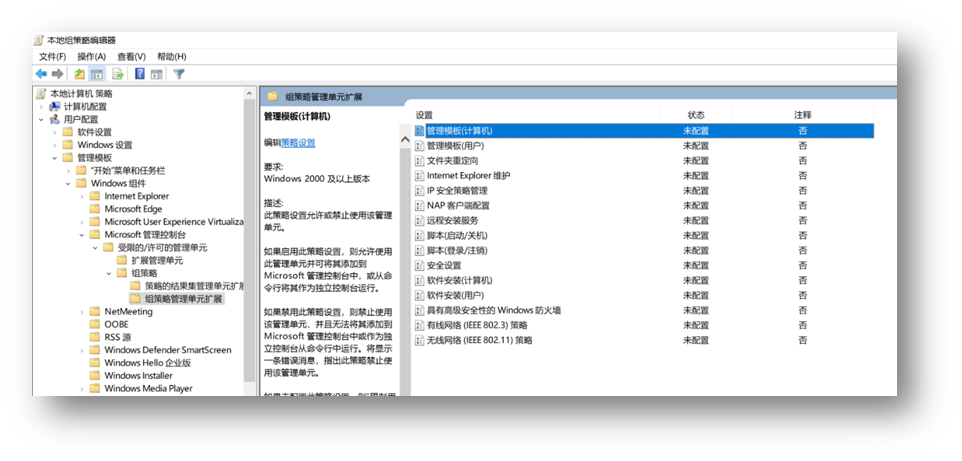This screenshot has width=962, height=461.
Task: Click the folder icon next to RSS 源
Action: tap(94, 337)
